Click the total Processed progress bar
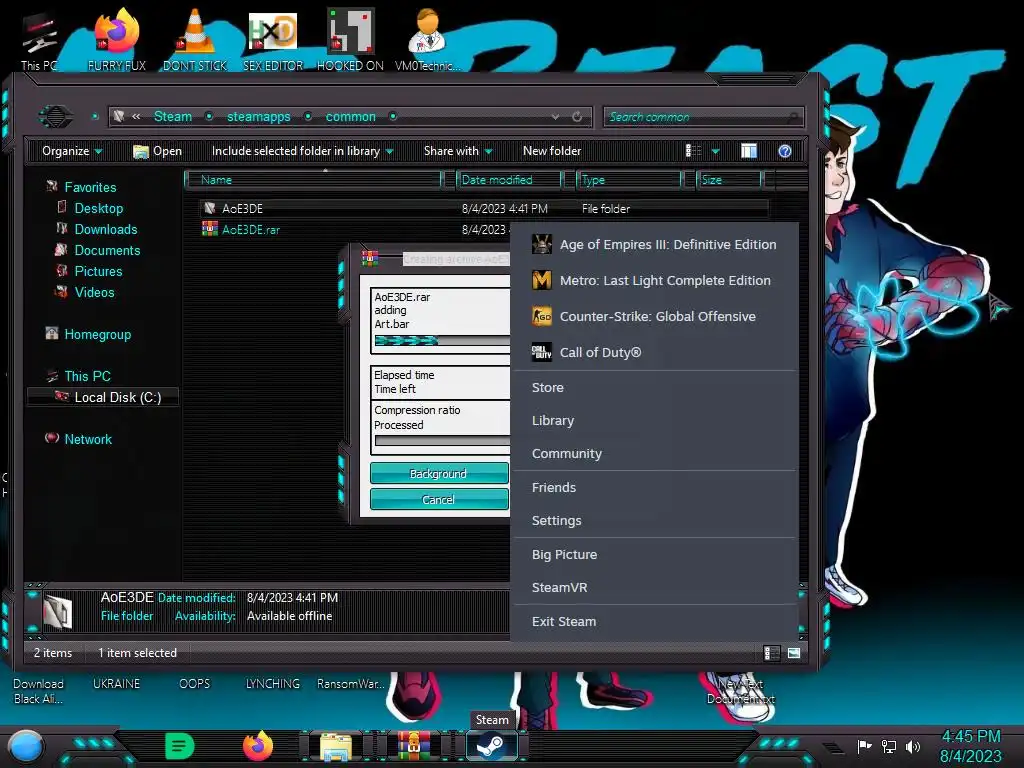The width and height of the screenshot is (1024, 768). pyautogui.click(x=442, y=441)
